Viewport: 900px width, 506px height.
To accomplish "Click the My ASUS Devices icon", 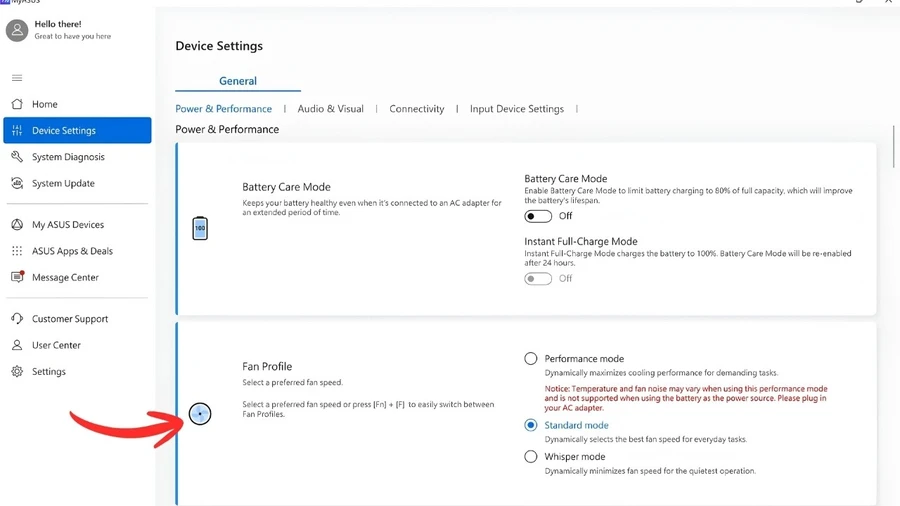I will (x=17, y=224).
